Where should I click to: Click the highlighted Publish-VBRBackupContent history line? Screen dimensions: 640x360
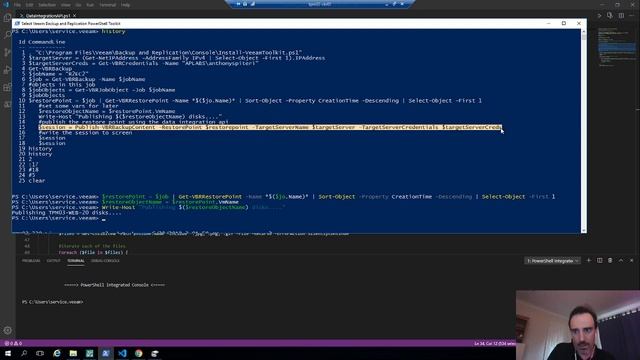[270, 127]
